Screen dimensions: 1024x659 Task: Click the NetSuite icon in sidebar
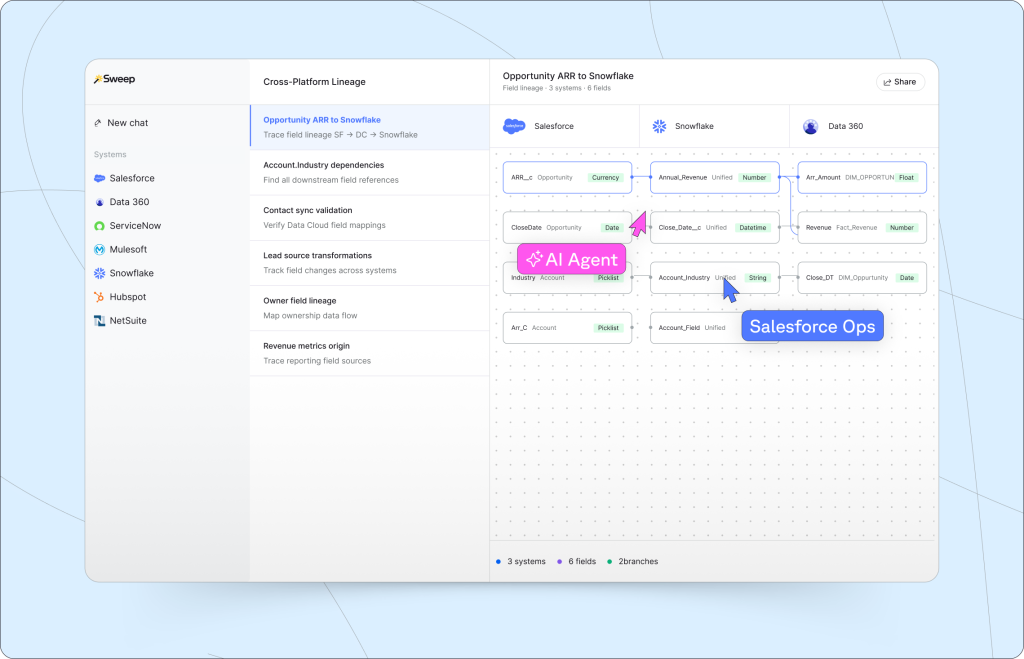[99, 321]
